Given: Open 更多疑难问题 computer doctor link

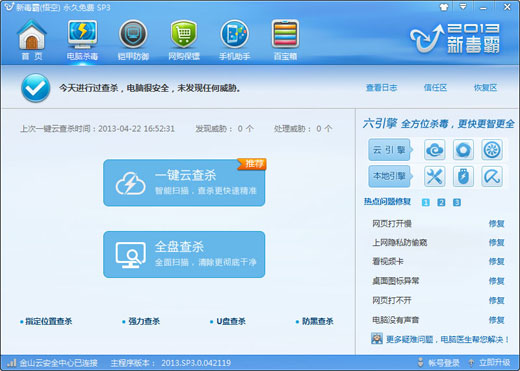Looking at the screenshot, I should click(x=447, y=339).
